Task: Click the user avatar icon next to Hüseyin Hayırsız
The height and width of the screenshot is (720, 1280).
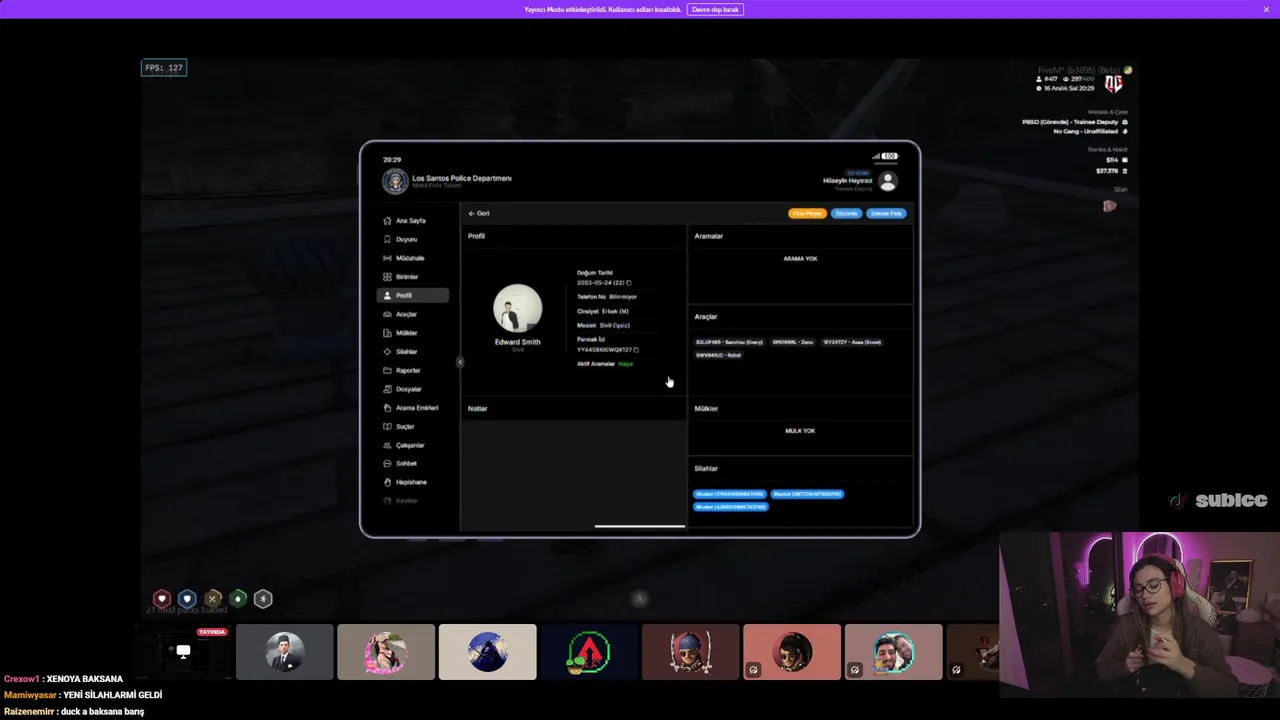Action: (887, 181)
